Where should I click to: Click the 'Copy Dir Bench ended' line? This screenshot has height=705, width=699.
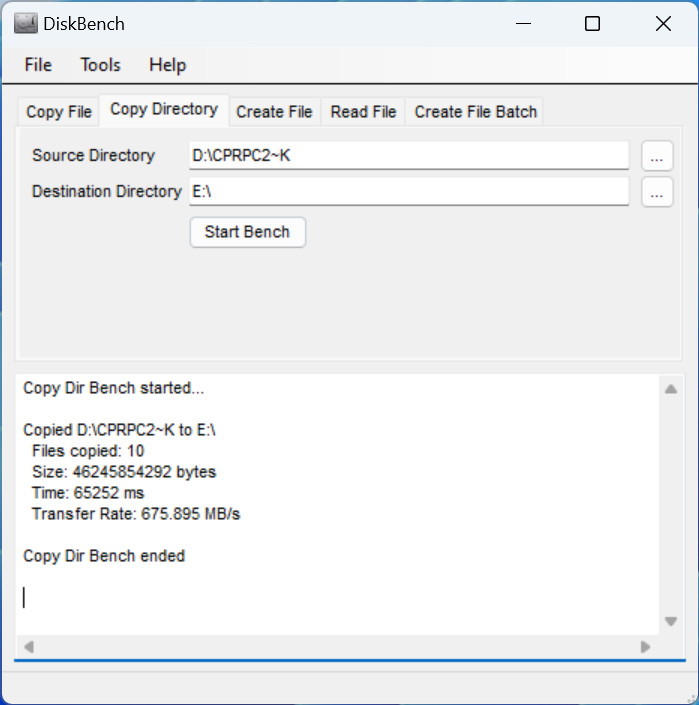pyautogui.click(x=104, y=556)
